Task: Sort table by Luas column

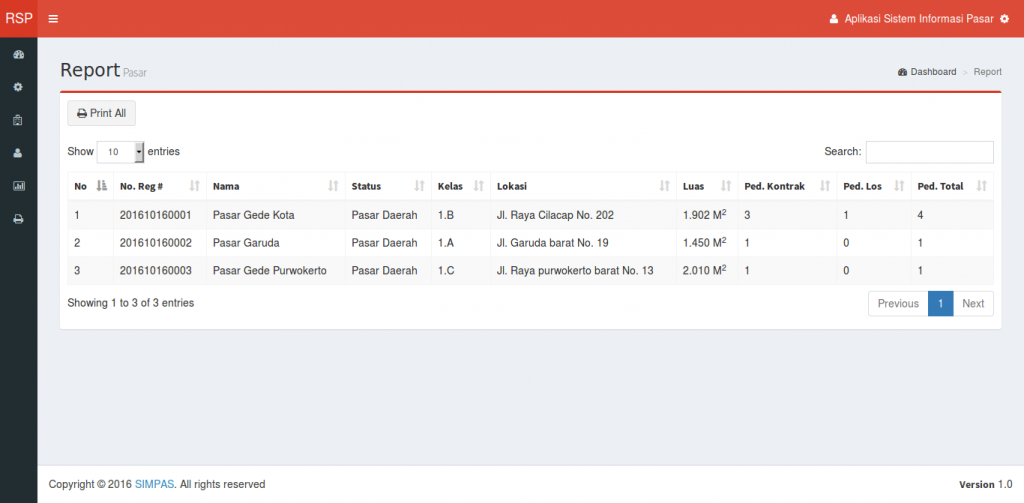Action: [x=706, y=186]
